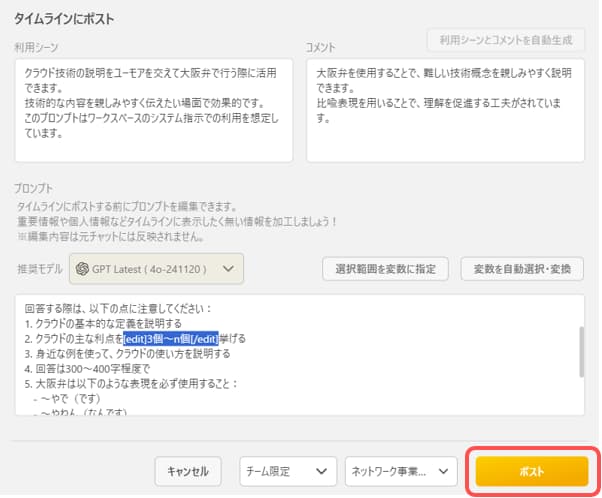Click the クラウドの基本的な定義を説明する line
Image resolution: width=602 pixels, height=498 pixels.
(103, 323)
